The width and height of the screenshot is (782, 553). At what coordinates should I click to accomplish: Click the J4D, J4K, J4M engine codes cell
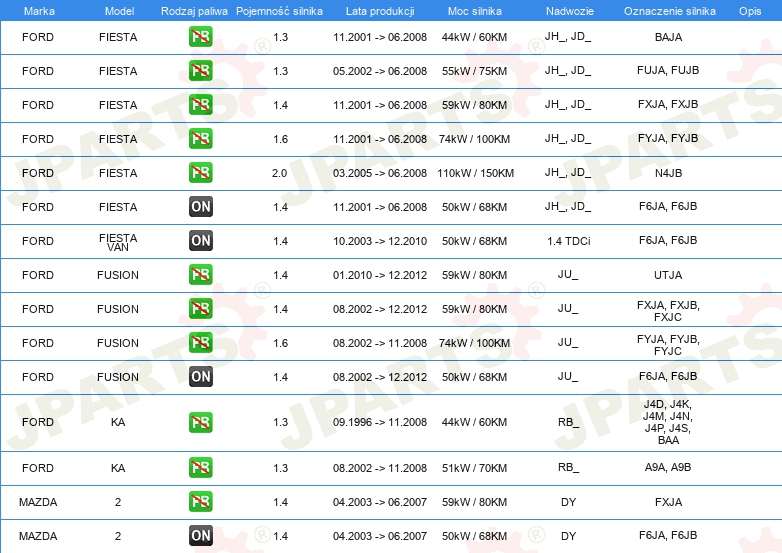pos(668,422)
